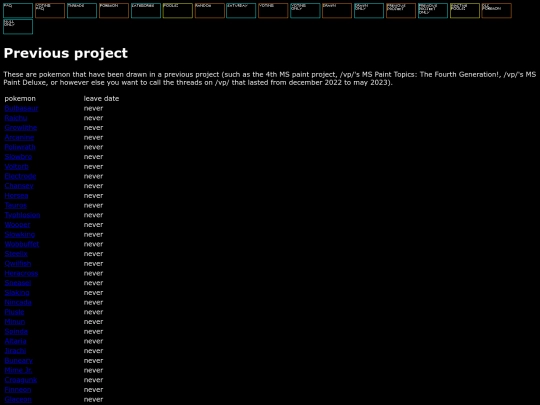
Task: Open the Croagunk link
Action: pos(21,380)
